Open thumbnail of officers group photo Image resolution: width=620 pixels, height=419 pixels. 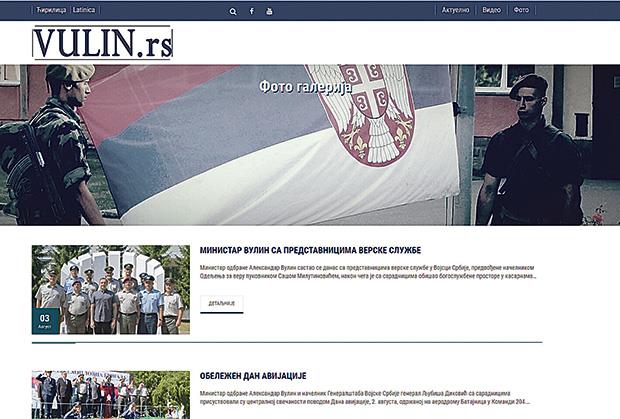(x=111, y=290)
